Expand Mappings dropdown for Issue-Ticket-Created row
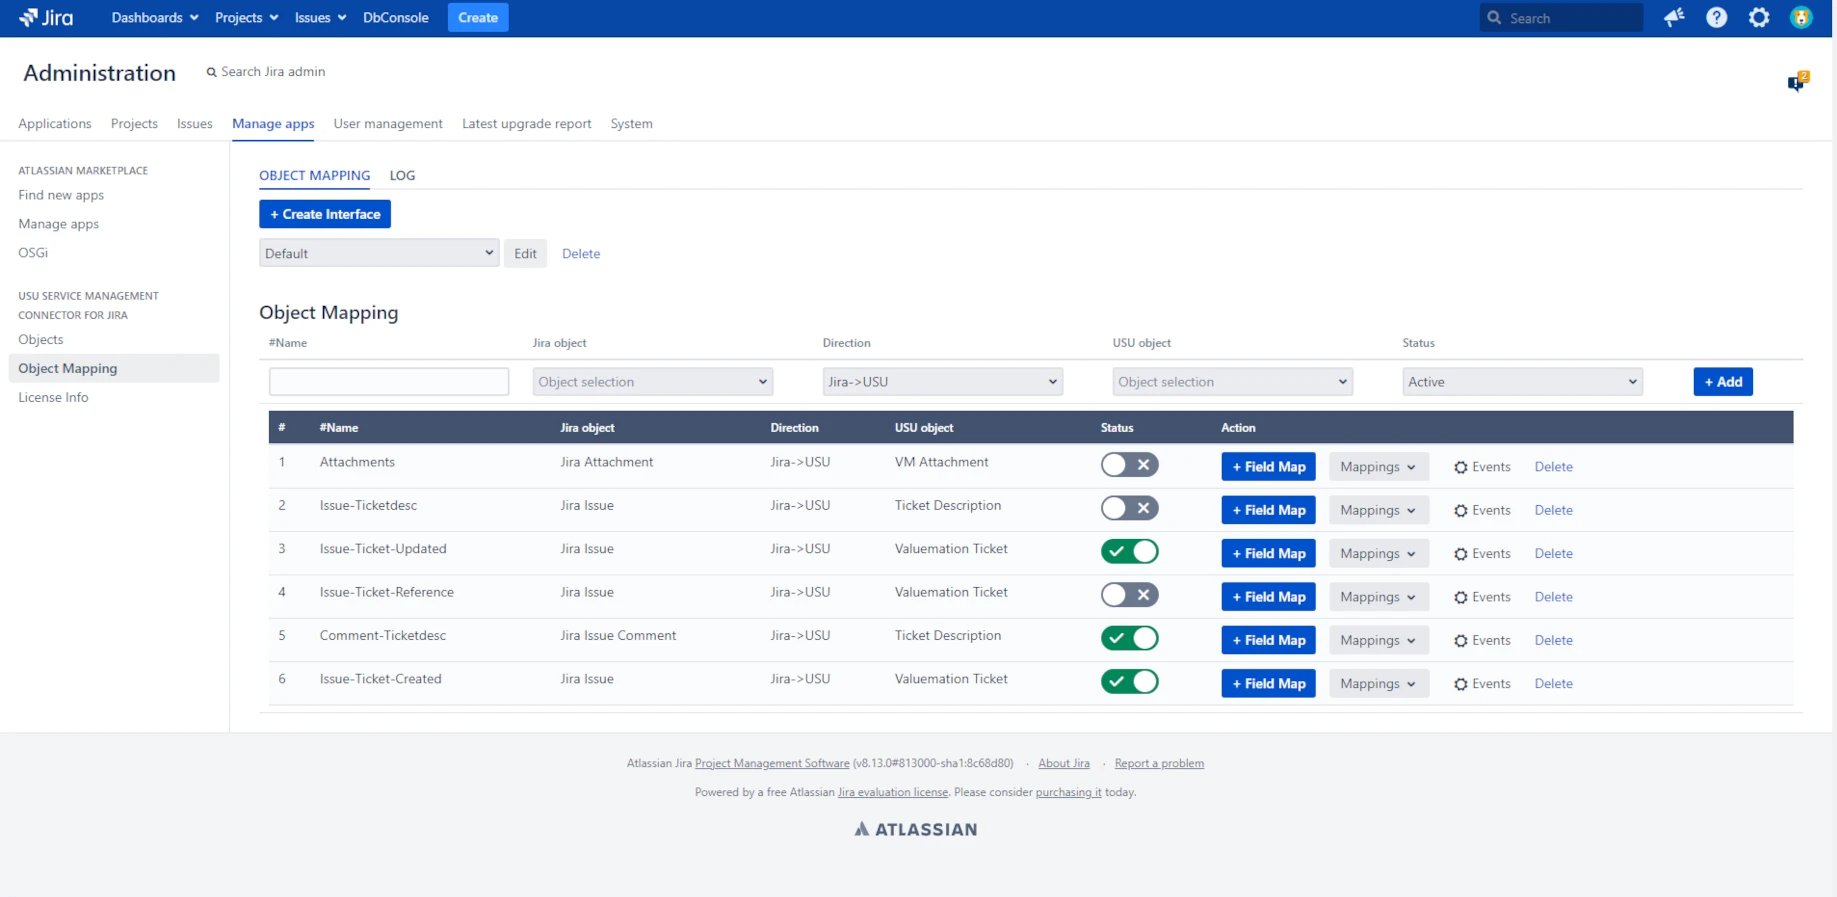This screenshot has height=897, width=1837. click(1379, 684)
